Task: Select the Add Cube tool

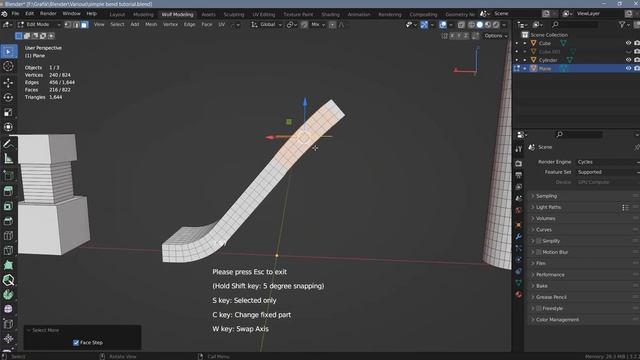Action: click(x=8, y=175)
